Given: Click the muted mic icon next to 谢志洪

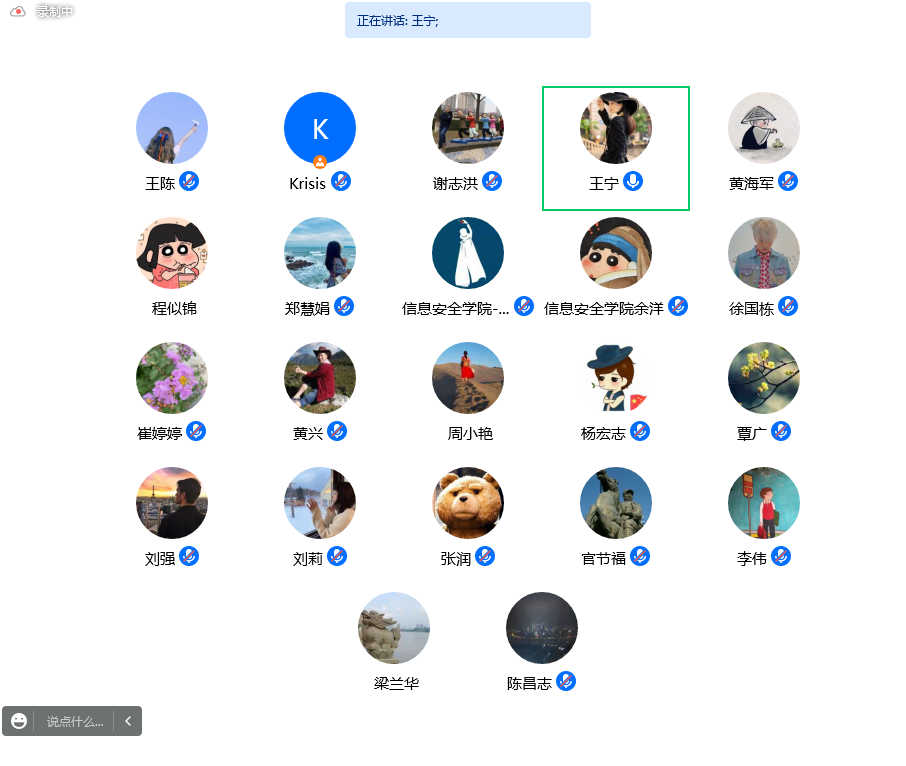Looking at the screenshot, I should pos(492,181).
